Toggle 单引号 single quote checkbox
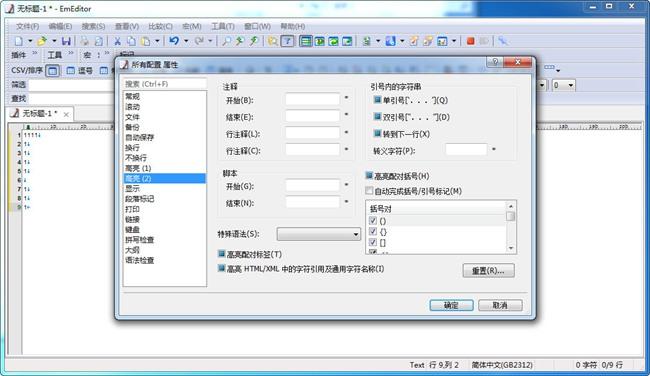Image resolution: width=650 pixels, height=376 pixels. click(x=377, y=100)
